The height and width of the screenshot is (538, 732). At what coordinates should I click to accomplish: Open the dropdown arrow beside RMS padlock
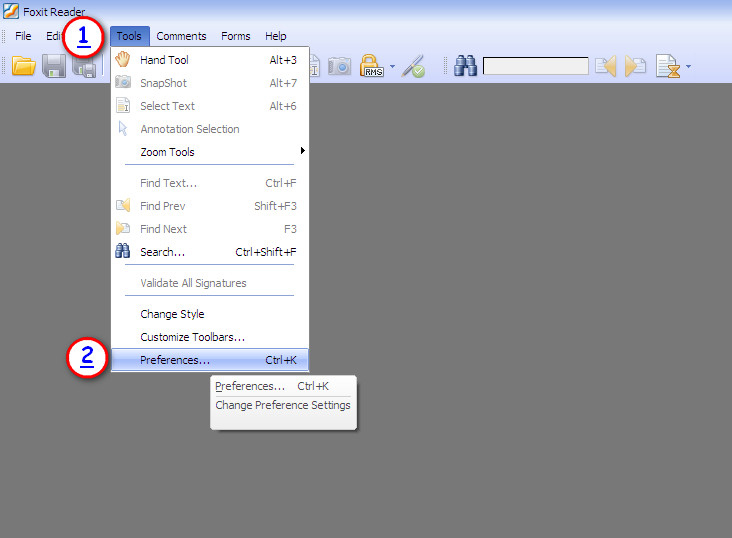[x=393, y=68]
